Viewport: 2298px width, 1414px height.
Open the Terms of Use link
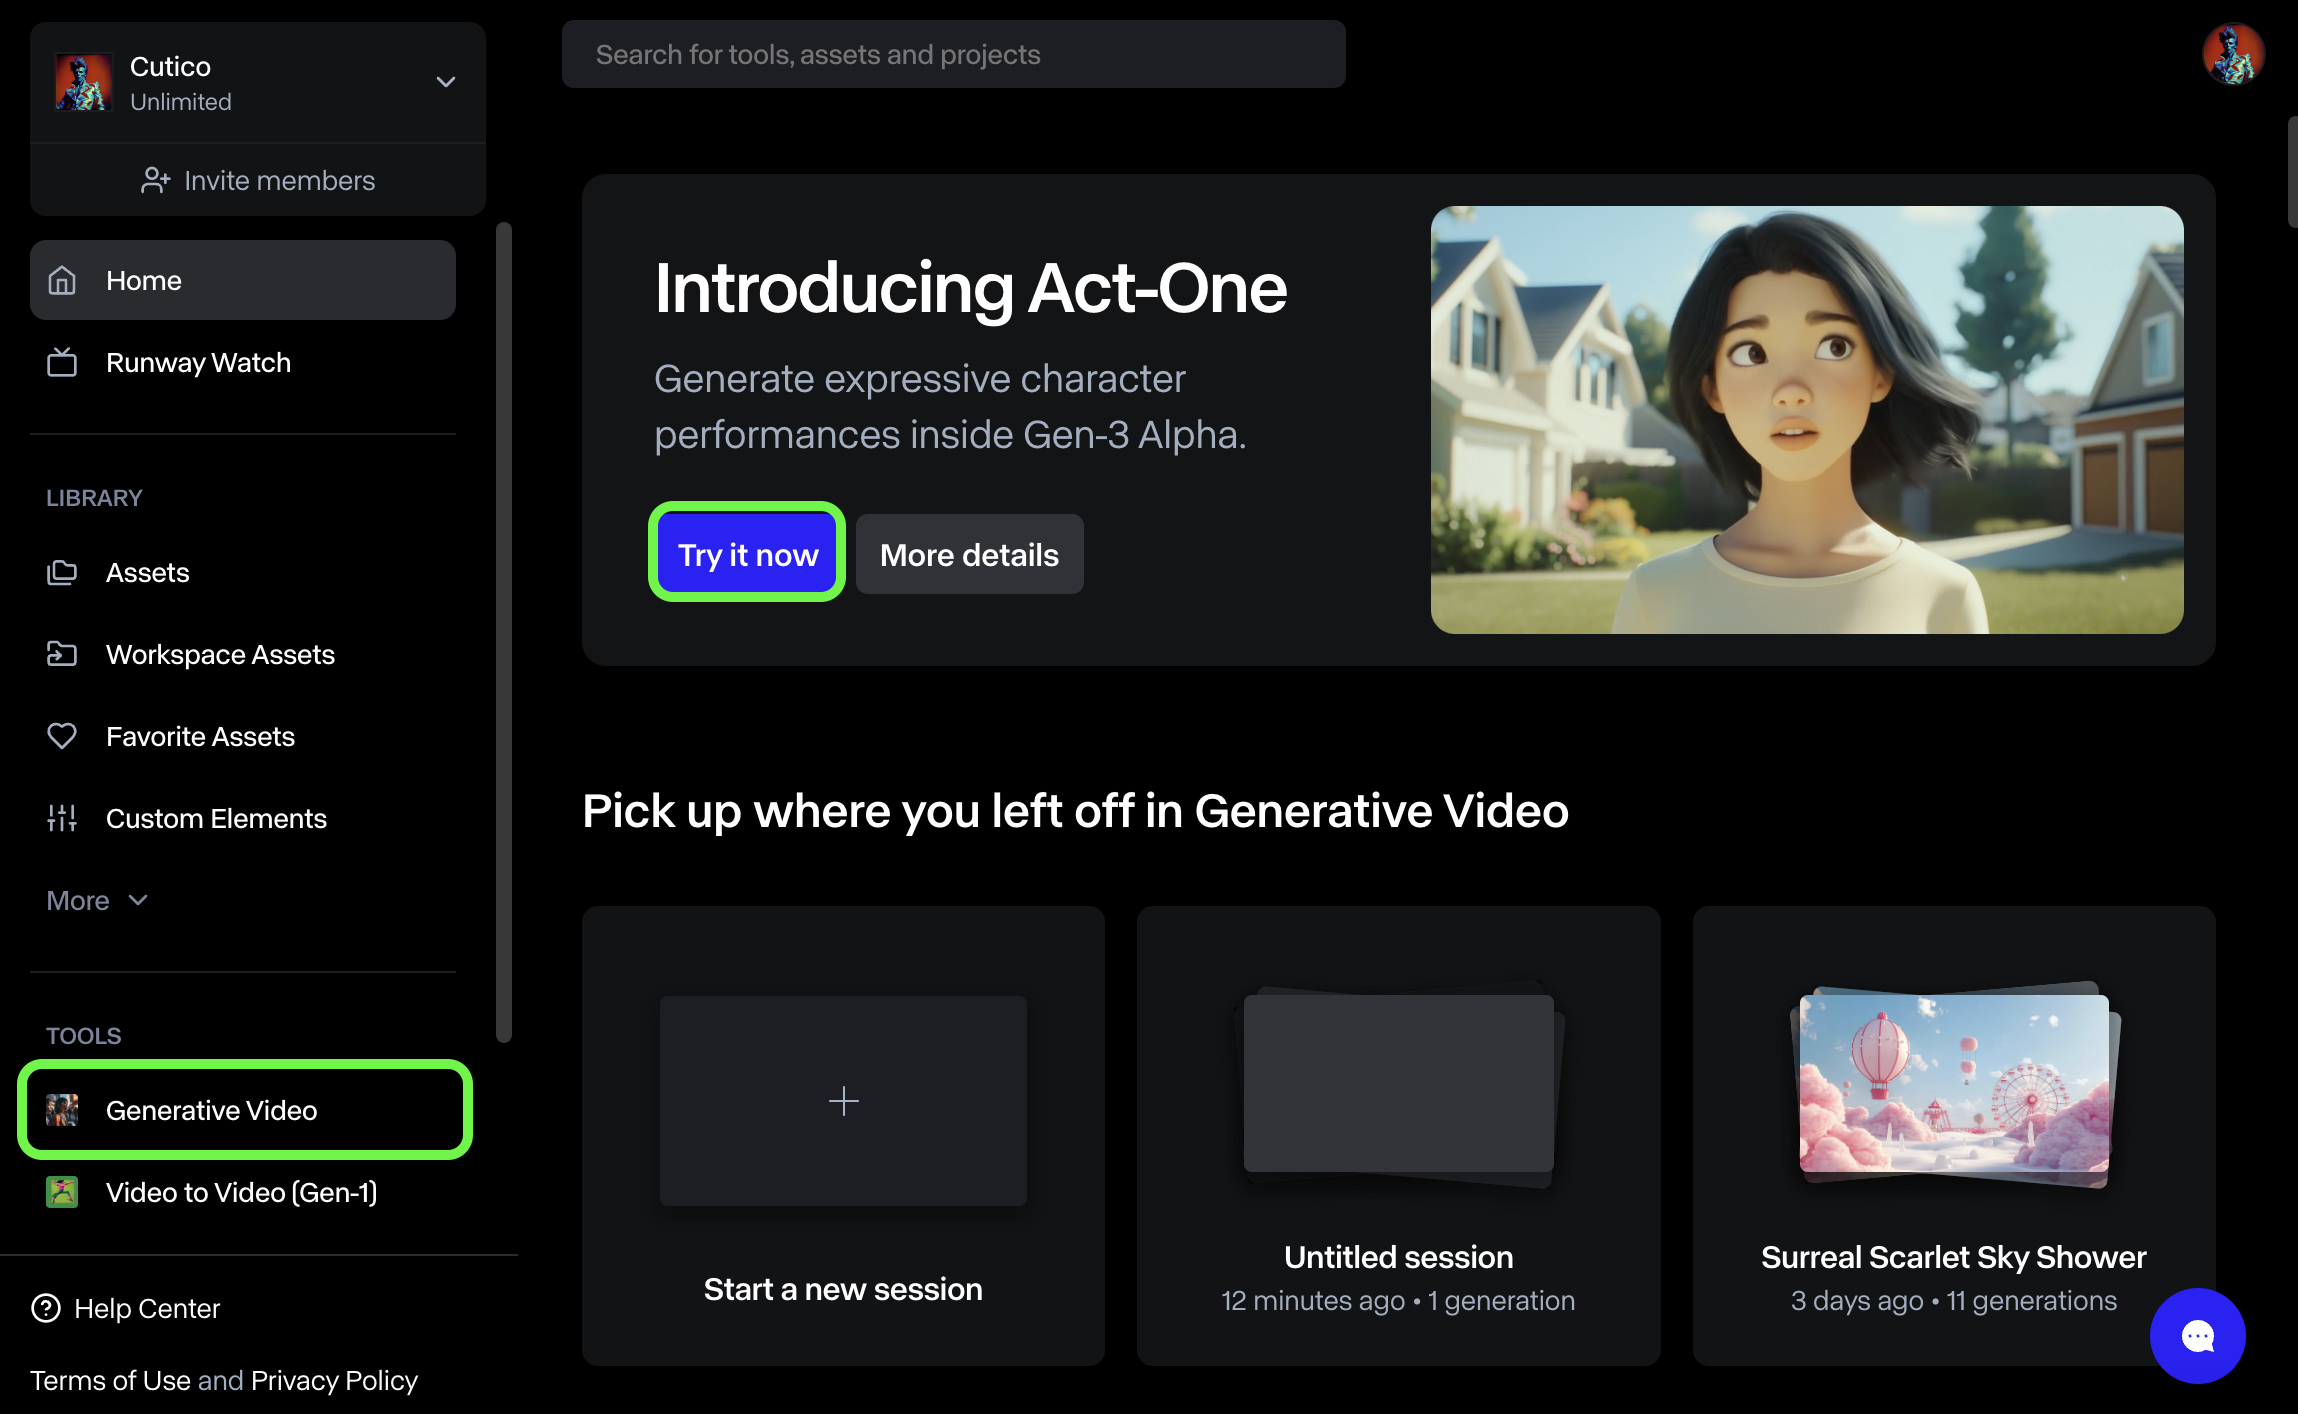click(110, 1380)
